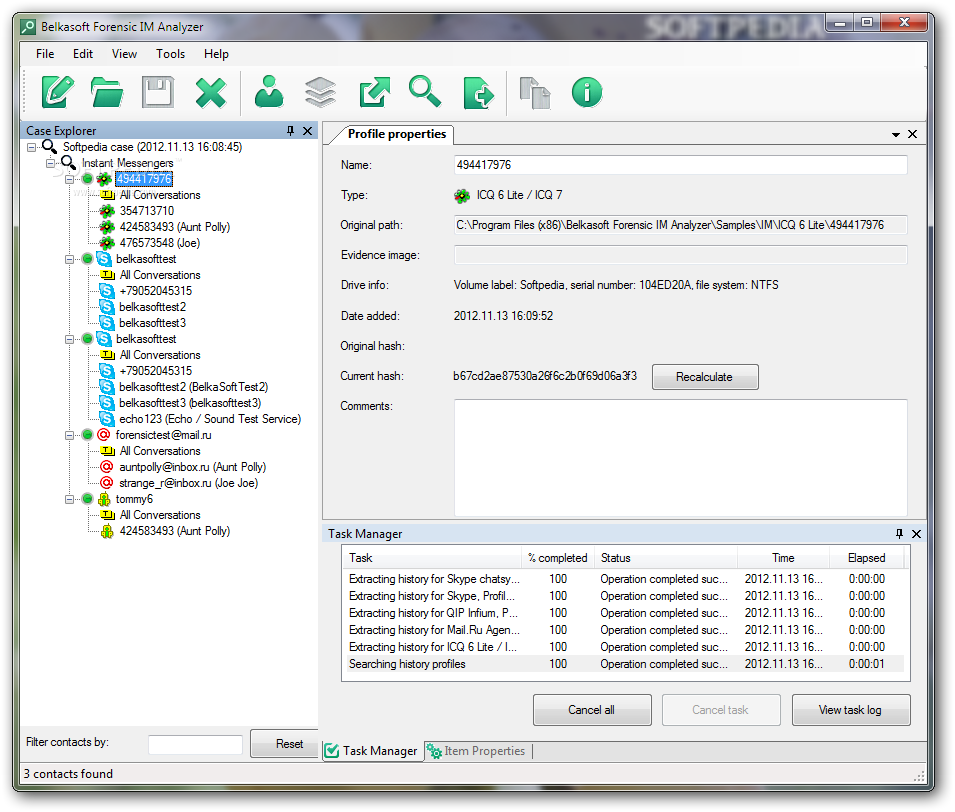Collapse the 494417976 ICQ profile node
The width and height of the screenshot is (955, 812).
tap(69, 179)
